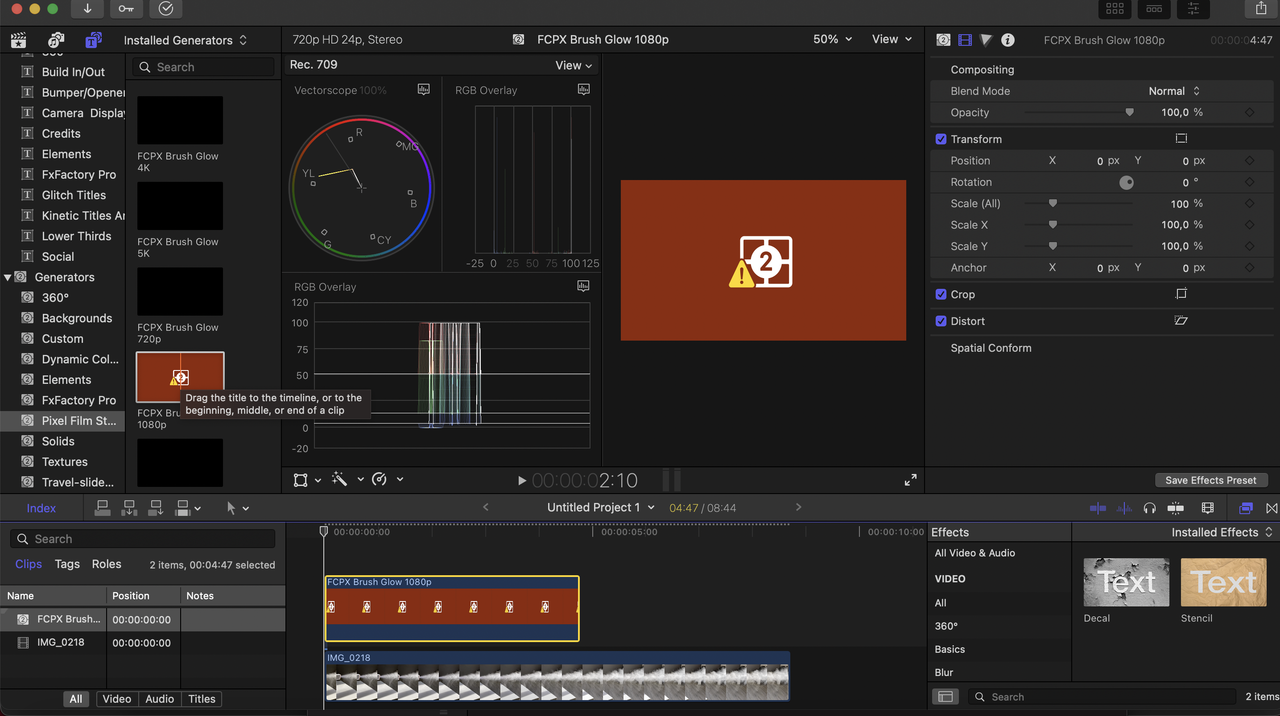Click the import media down-arrow icon
This screenshot has width=1280, height=716.
click(87, 9)
